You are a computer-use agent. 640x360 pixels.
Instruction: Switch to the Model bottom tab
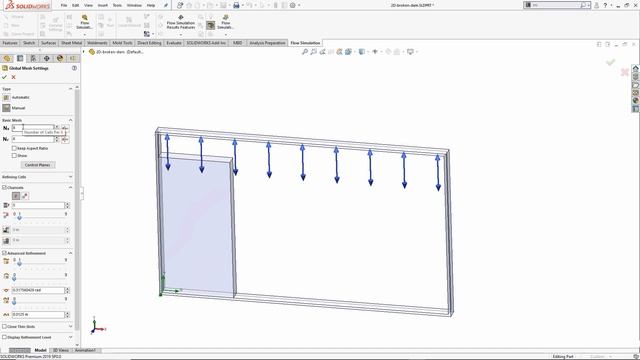[x=40, y=350]
